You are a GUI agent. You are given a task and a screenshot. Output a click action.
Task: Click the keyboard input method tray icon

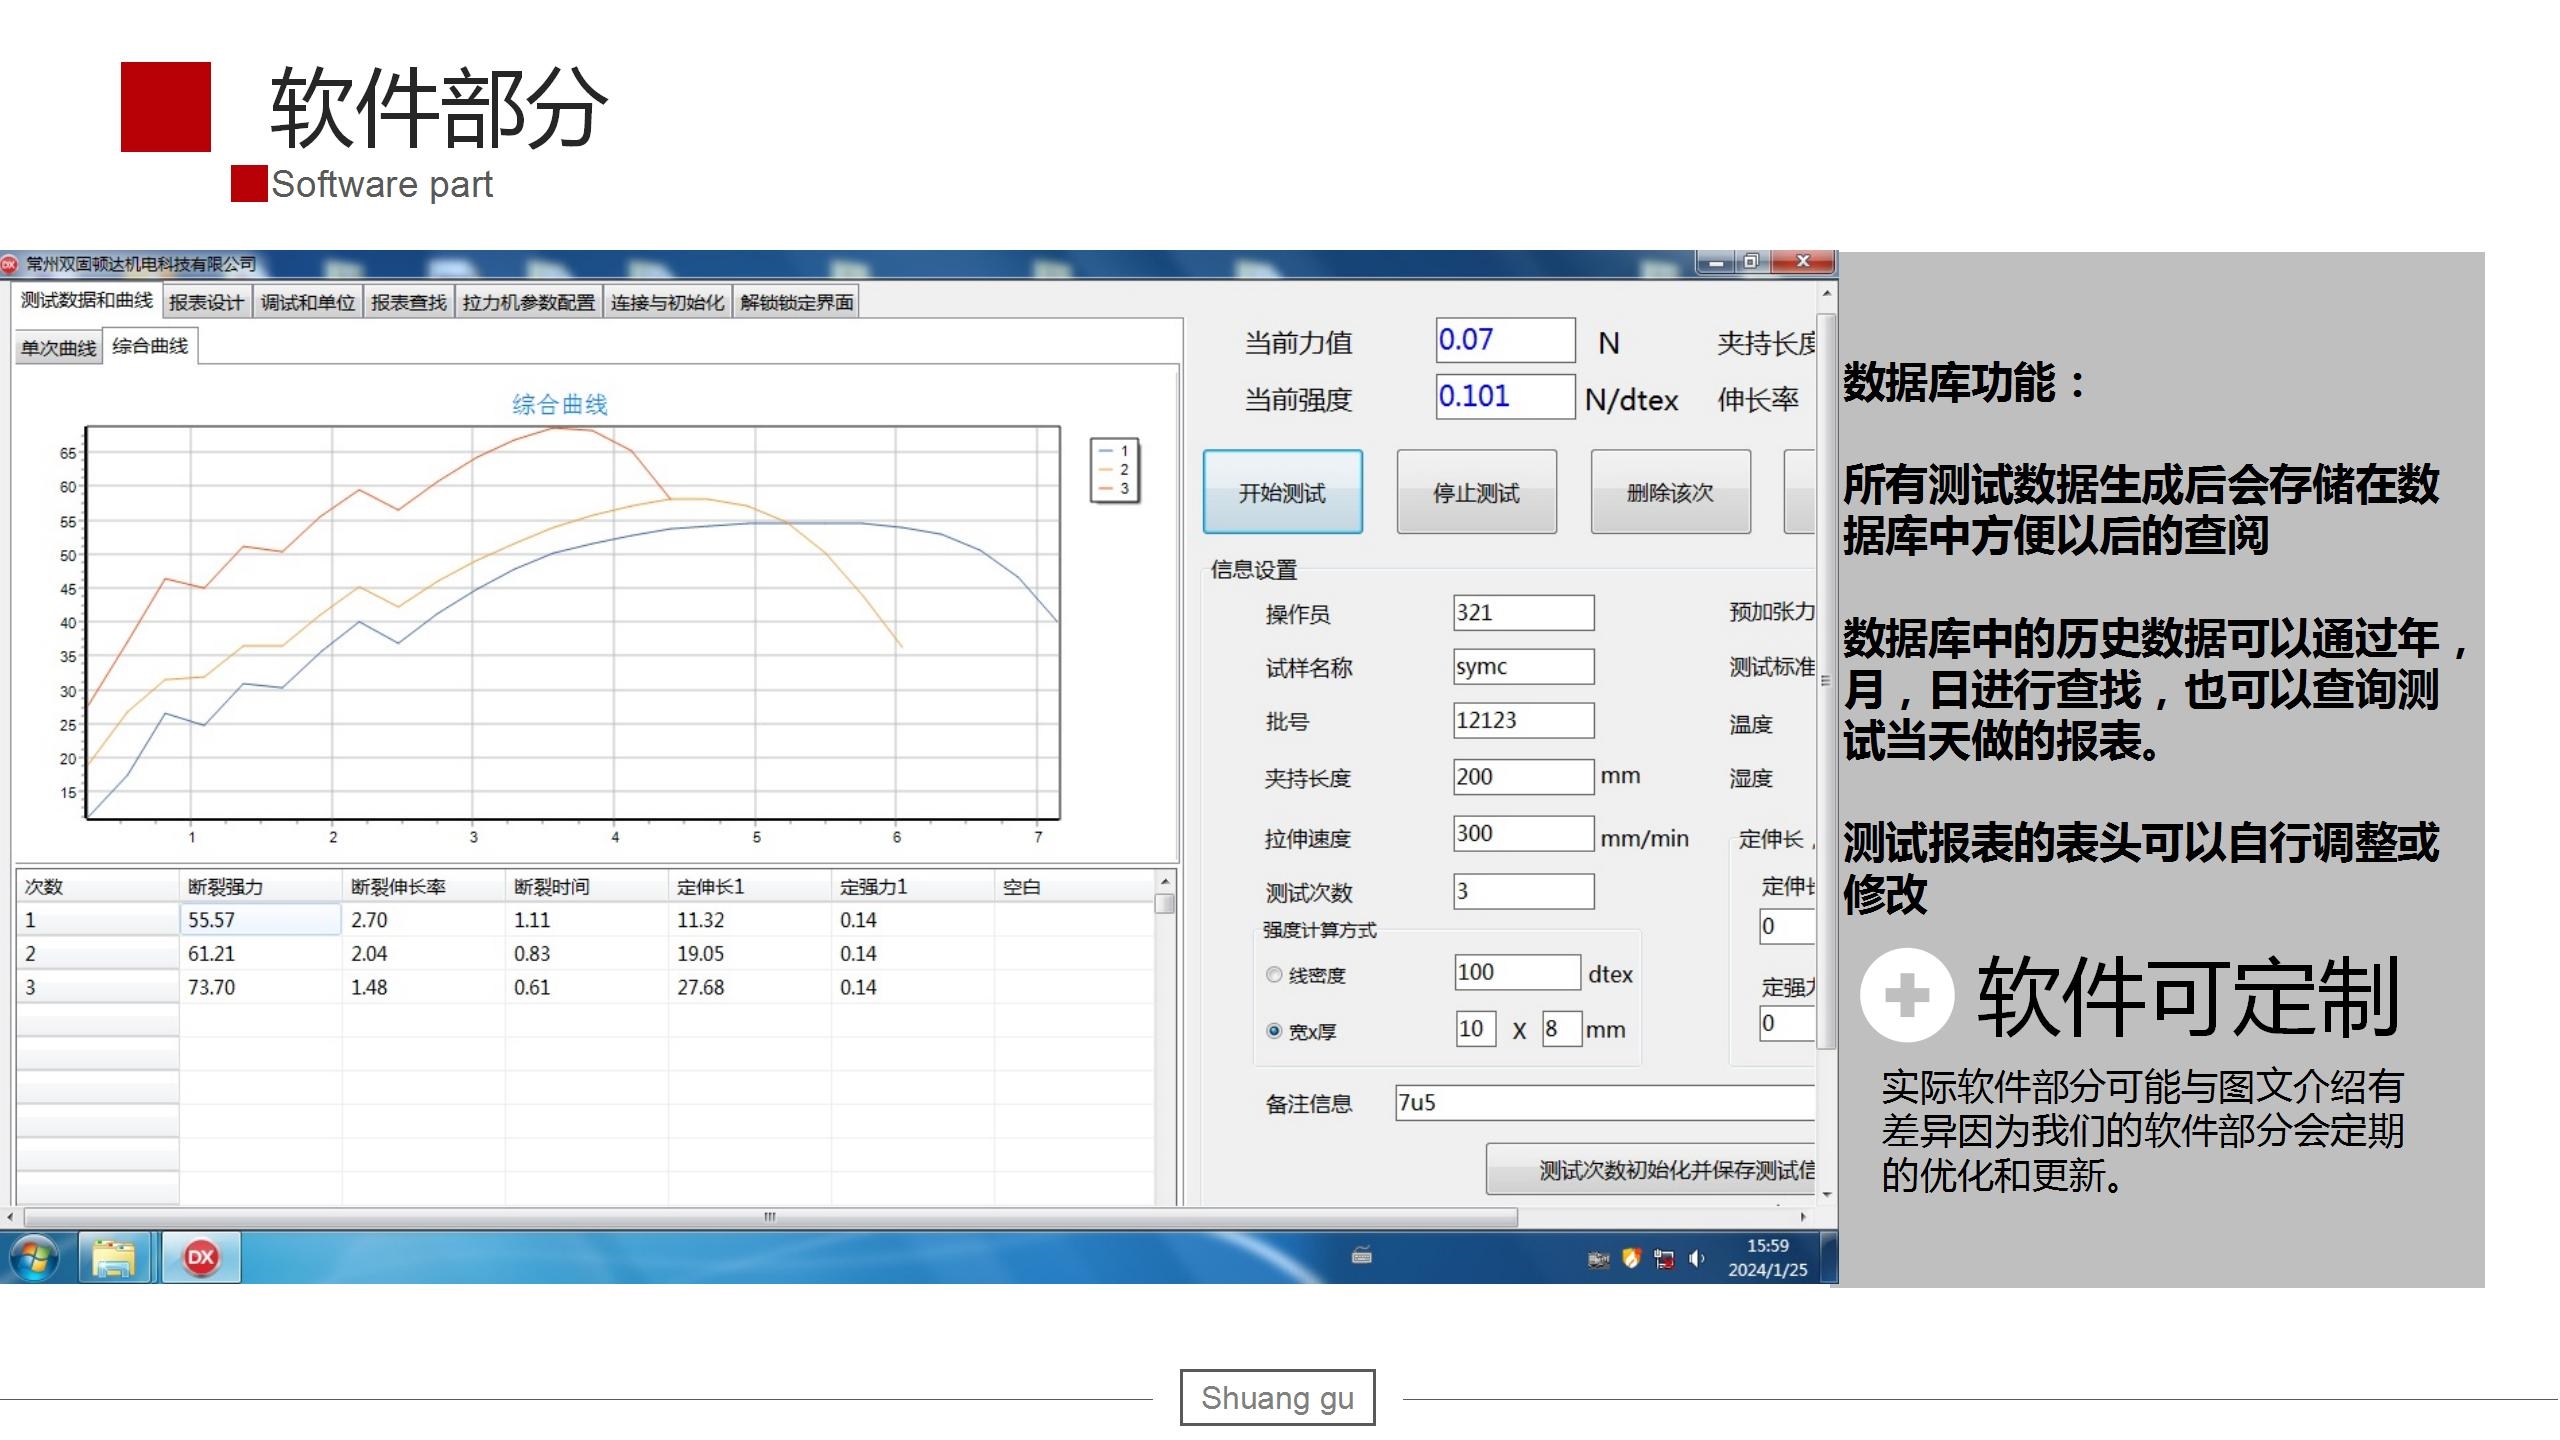point(1361,1256)
